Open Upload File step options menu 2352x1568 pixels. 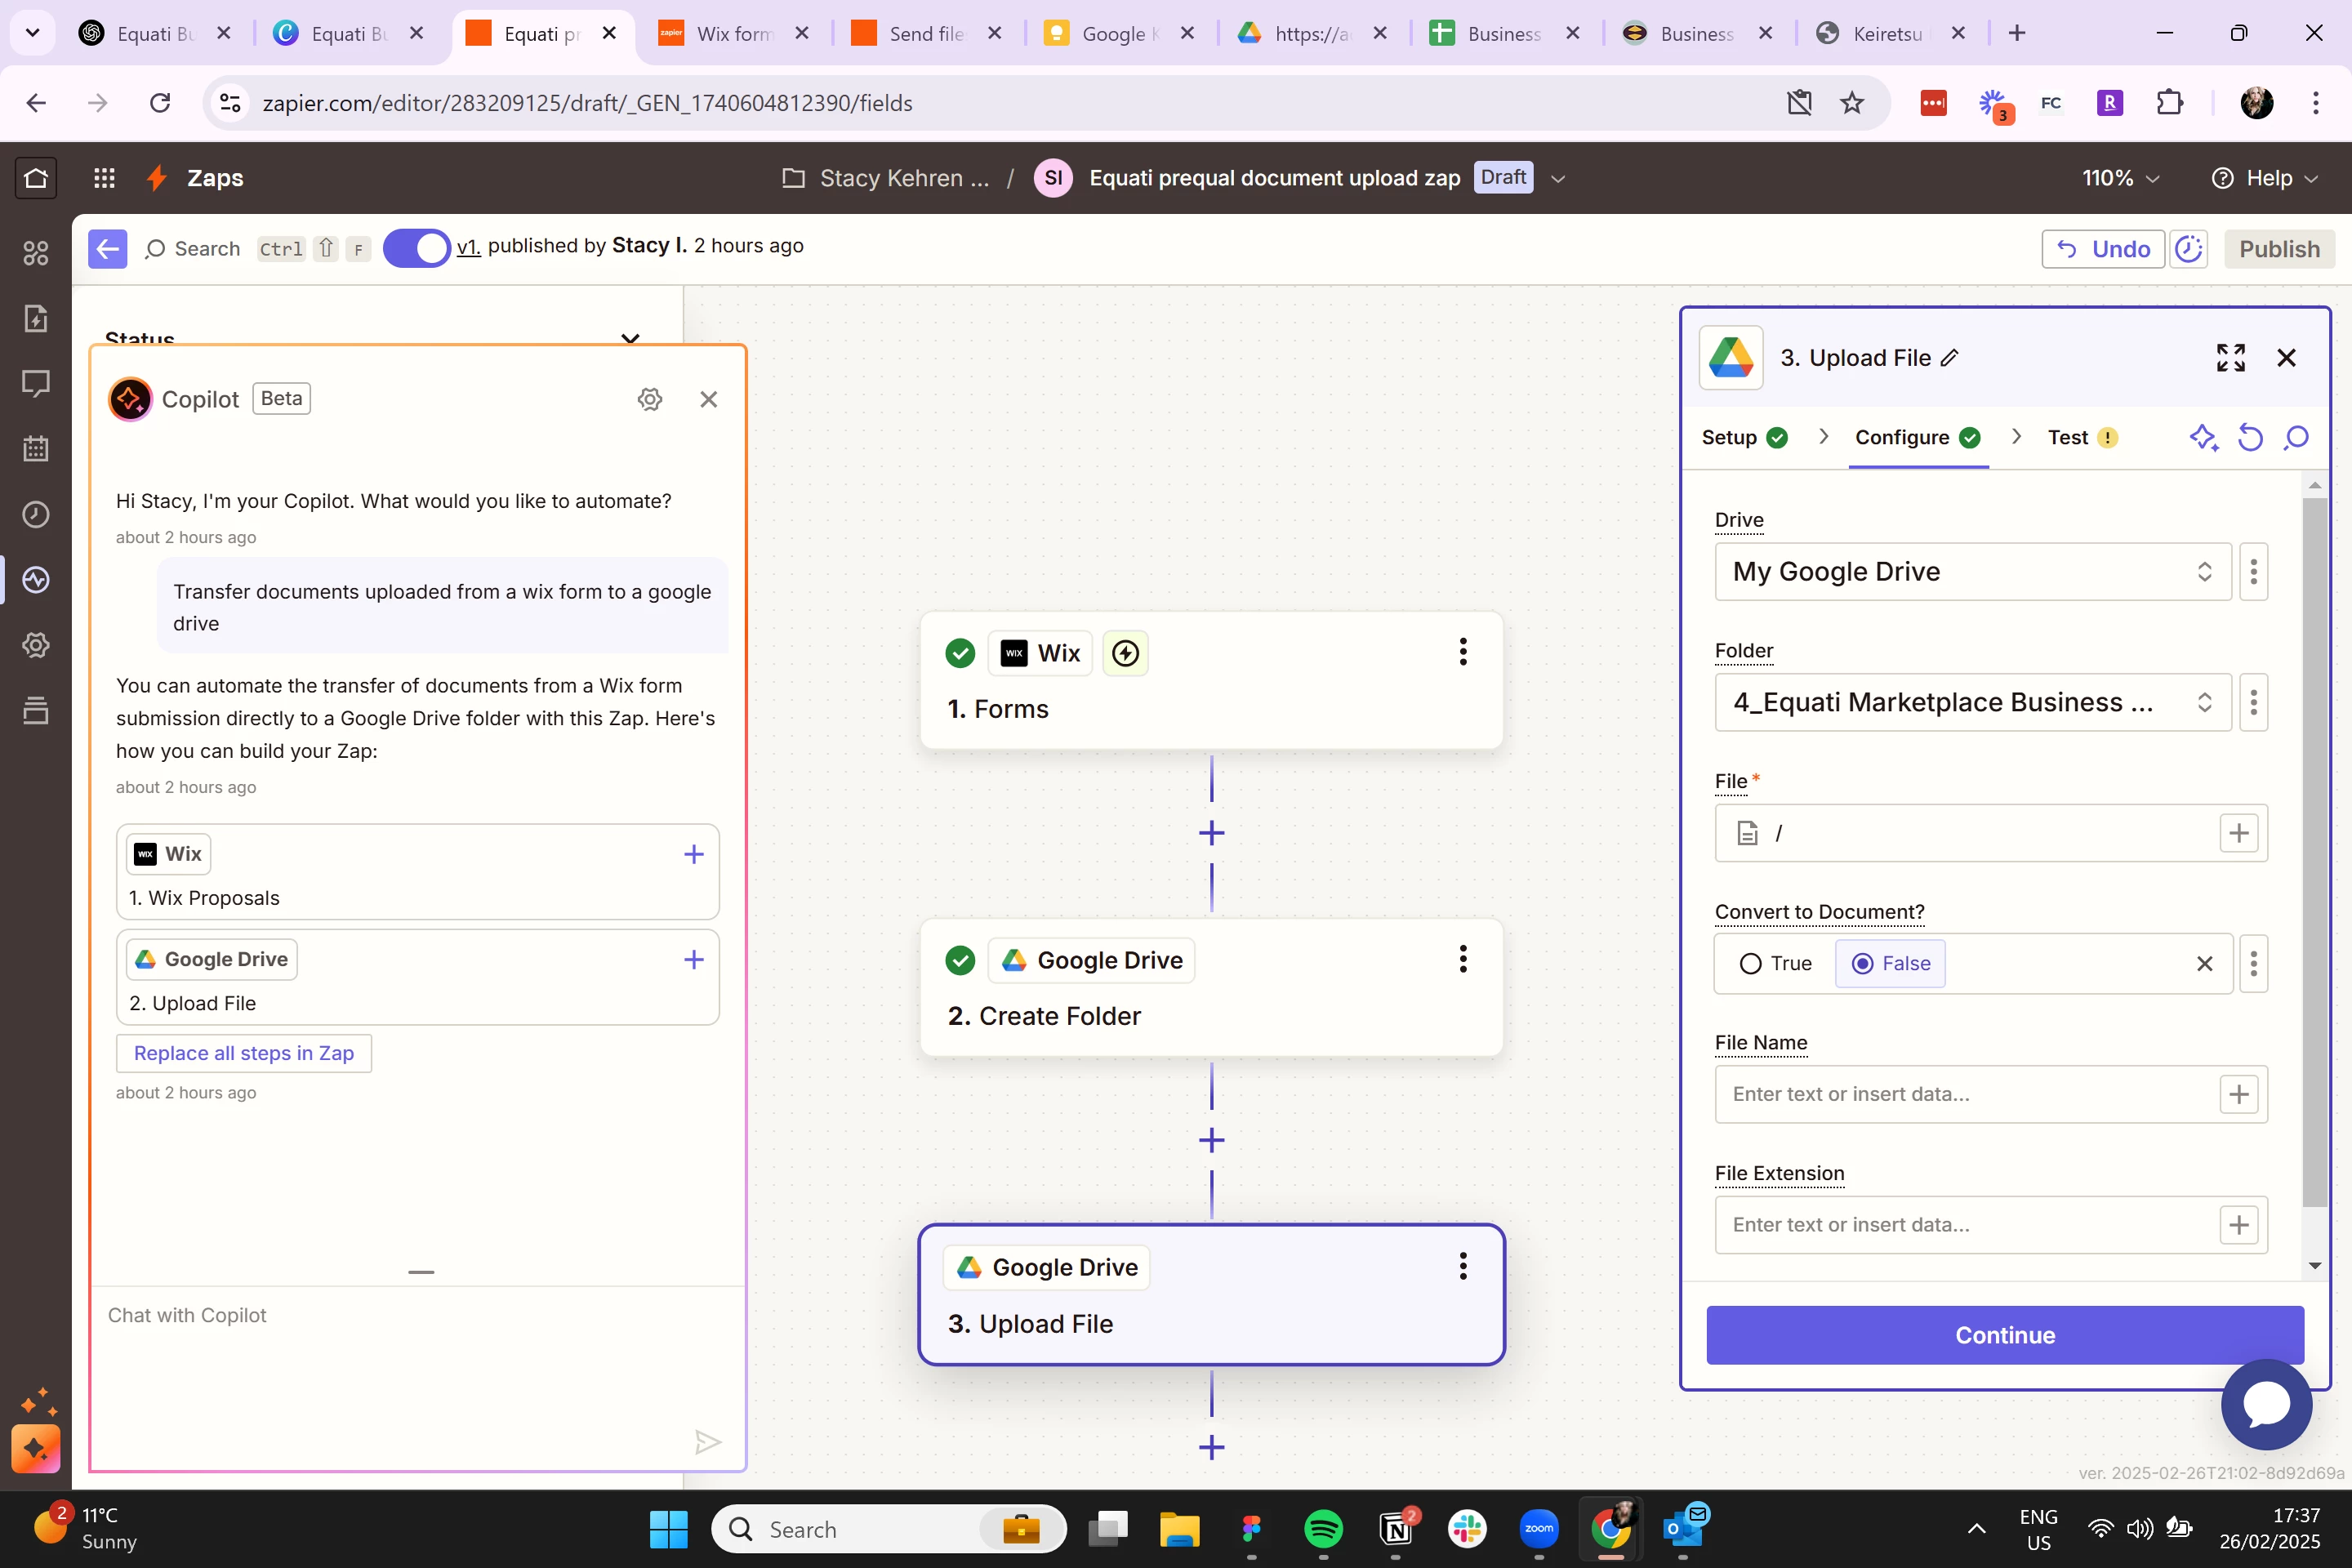tap(1463, 1266)
